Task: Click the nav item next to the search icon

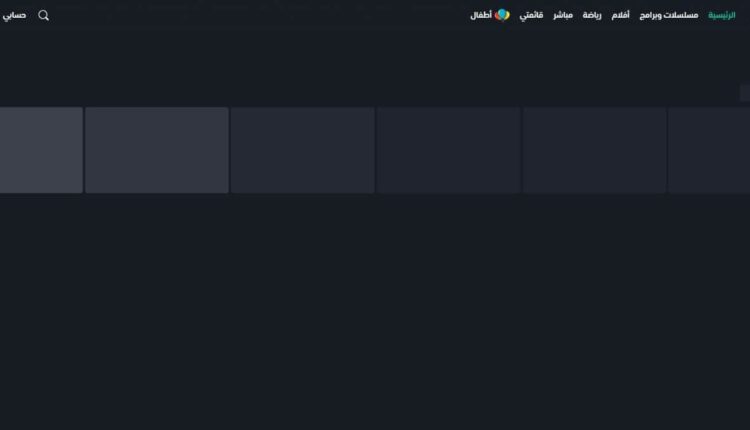Action: tap(14, 15)
